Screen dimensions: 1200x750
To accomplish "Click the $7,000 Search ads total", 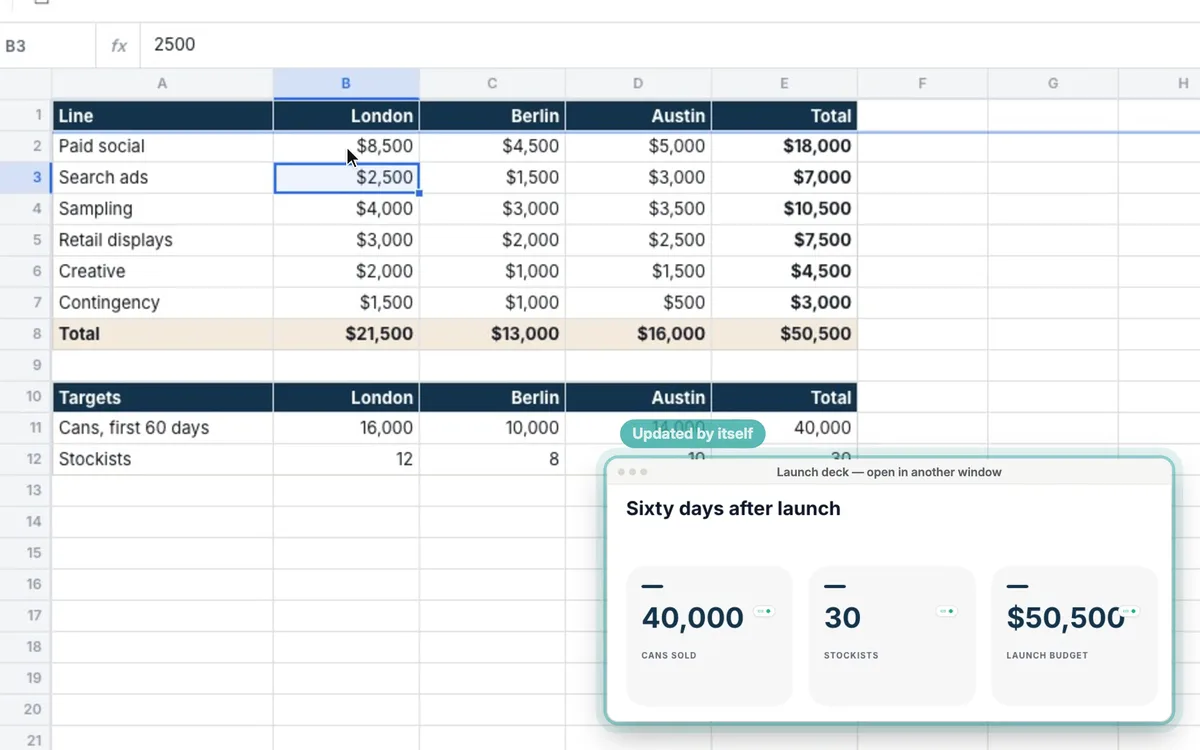I will pyautogui.click(x=784, y=177).
